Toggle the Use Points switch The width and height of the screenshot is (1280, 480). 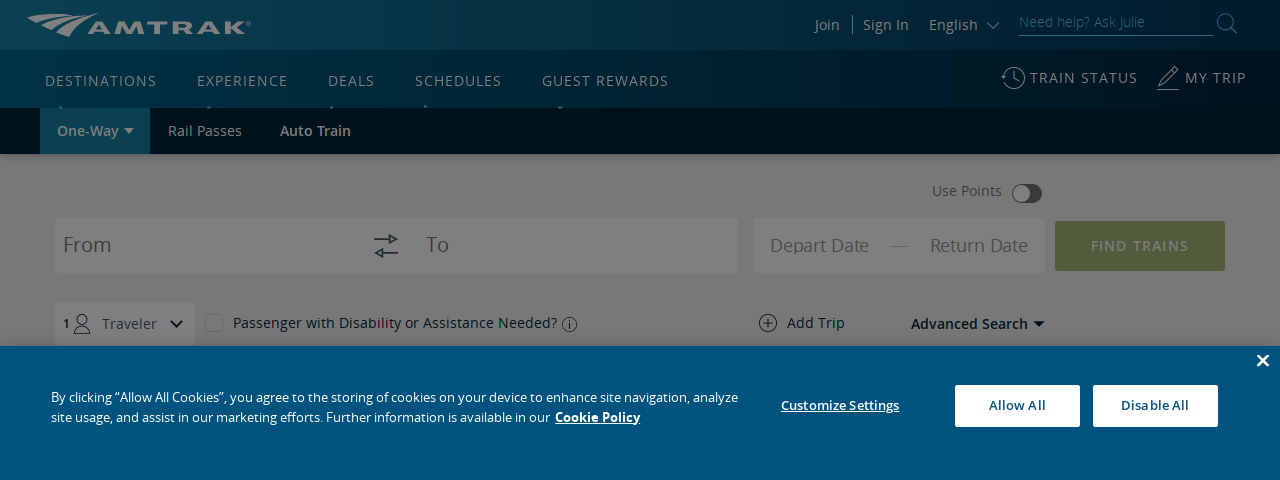point(1027,193)
